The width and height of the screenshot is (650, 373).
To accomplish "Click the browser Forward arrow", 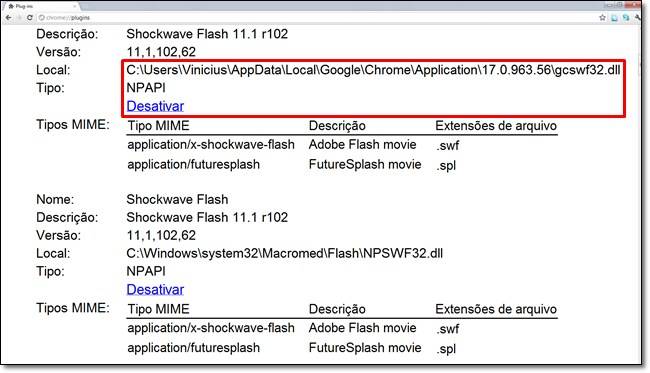I will click(19, 18).
